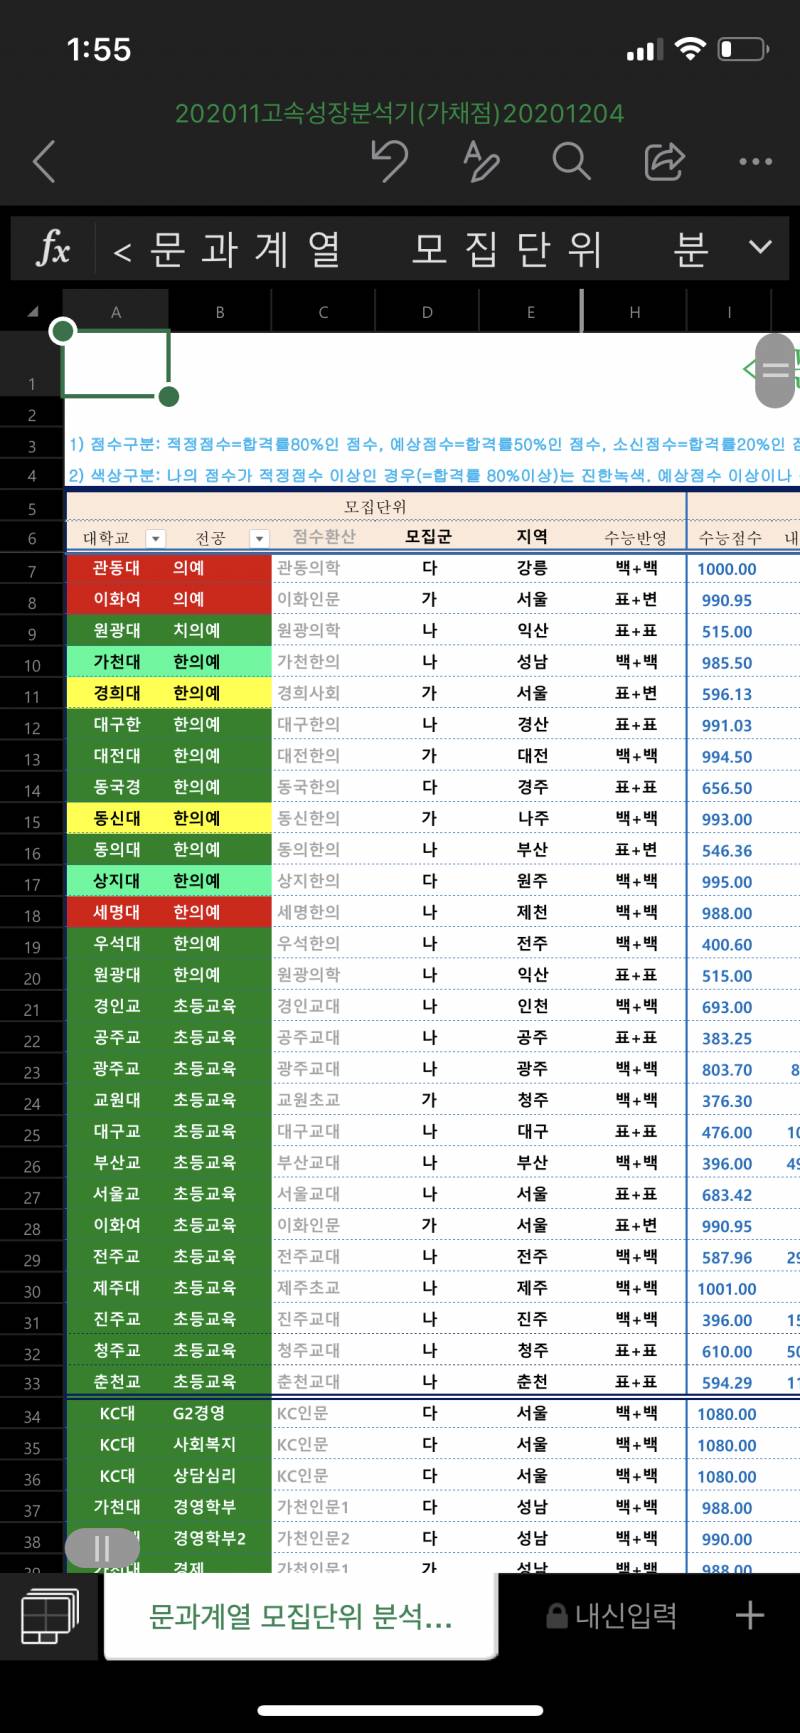Select cell 제주초교
The height and width of the screenshot is (1733, 800).
[323, 1288]
